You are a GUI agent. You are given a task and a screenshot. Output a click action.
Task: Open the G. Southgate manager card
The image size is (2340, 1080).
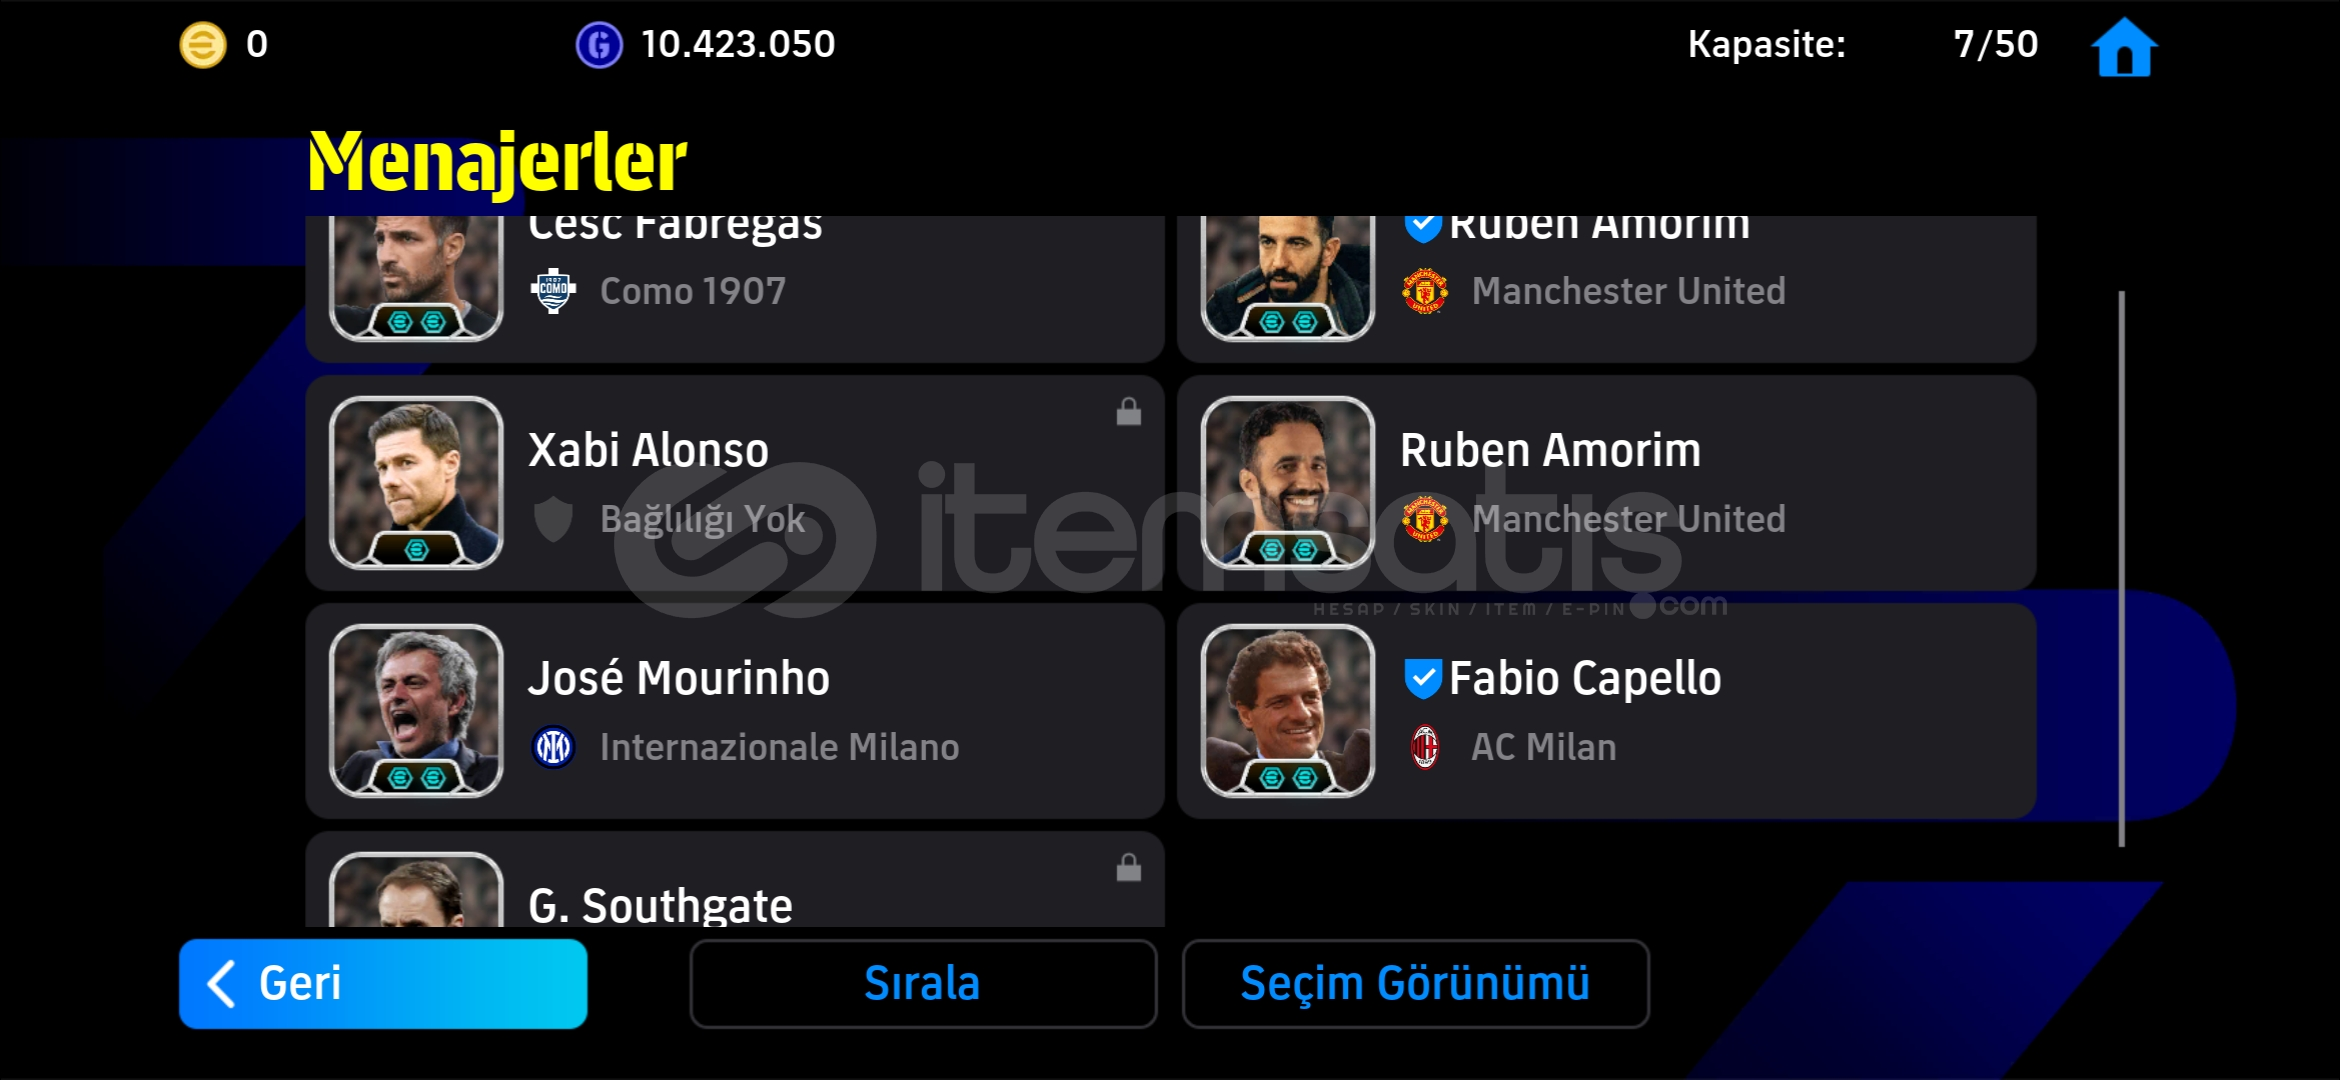coord(735,879)
